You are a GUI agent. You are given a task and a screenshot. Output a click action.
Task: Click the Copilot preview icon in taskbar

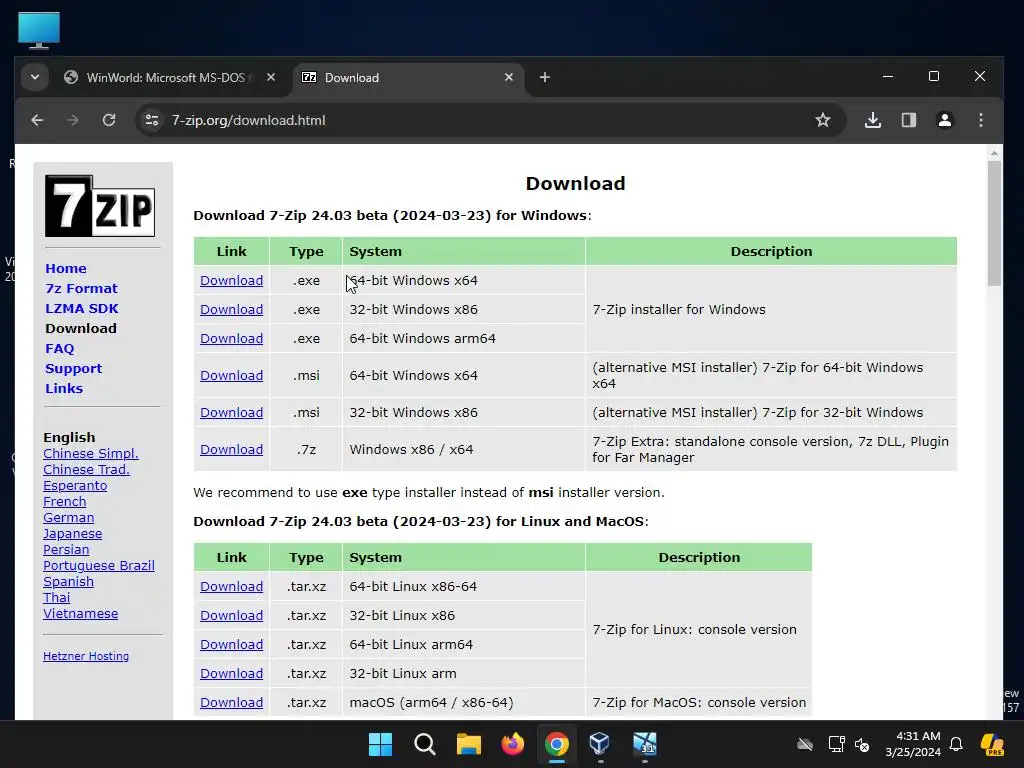click(x=993, y=744)
